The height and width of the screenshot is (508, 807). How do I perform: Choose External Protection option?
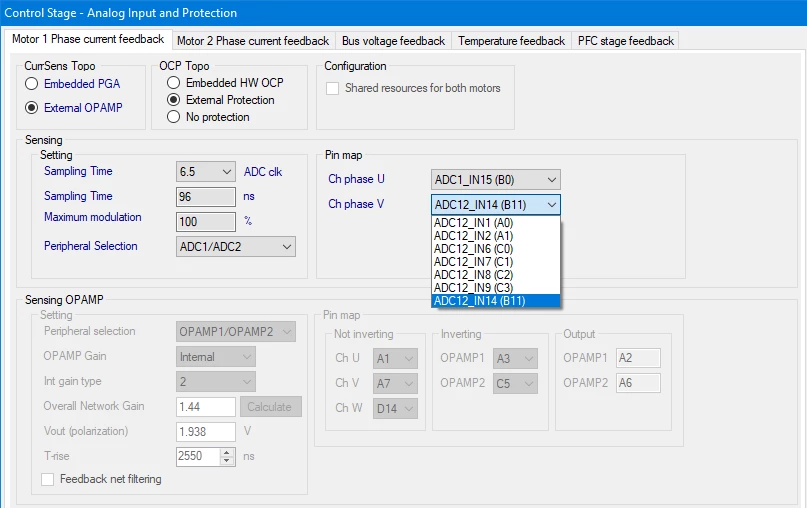[x=173, y=99]
